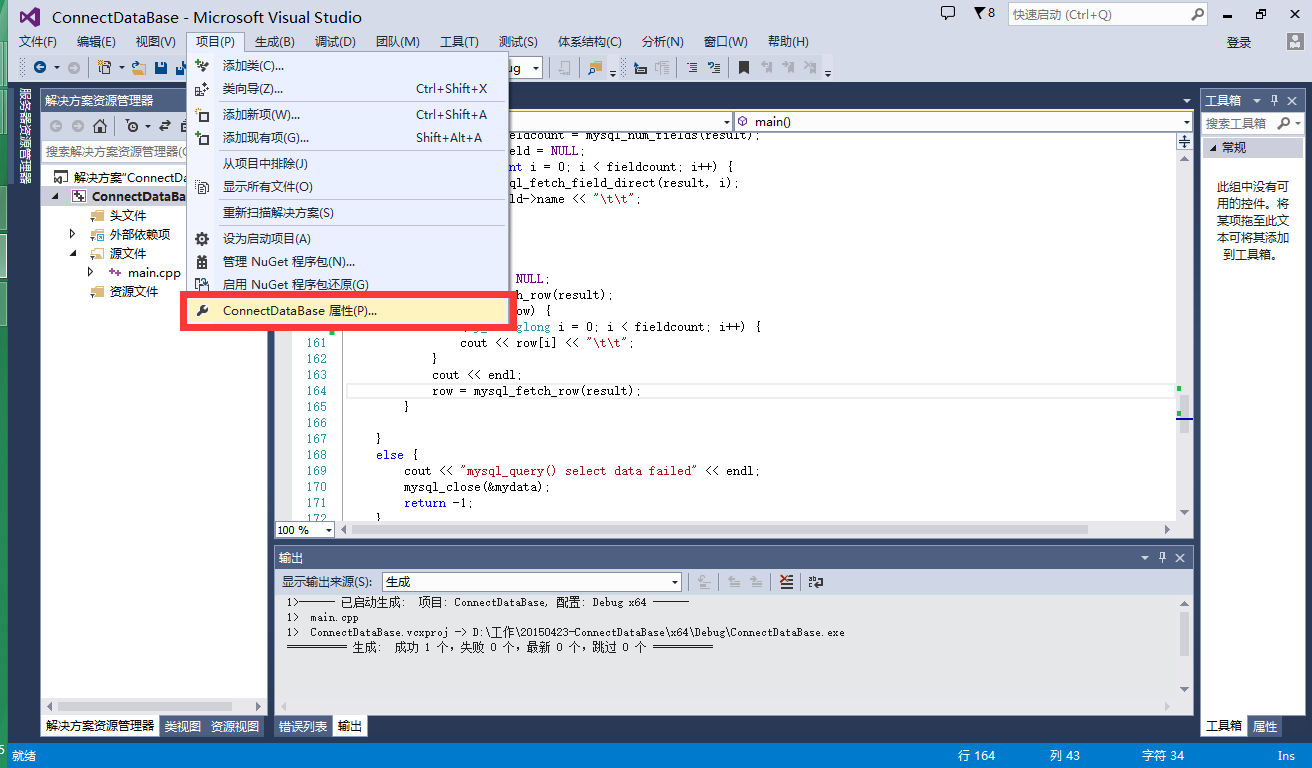Open the 服务器资源管理器 side tab
1312x768 pixels.
(25, 135)
